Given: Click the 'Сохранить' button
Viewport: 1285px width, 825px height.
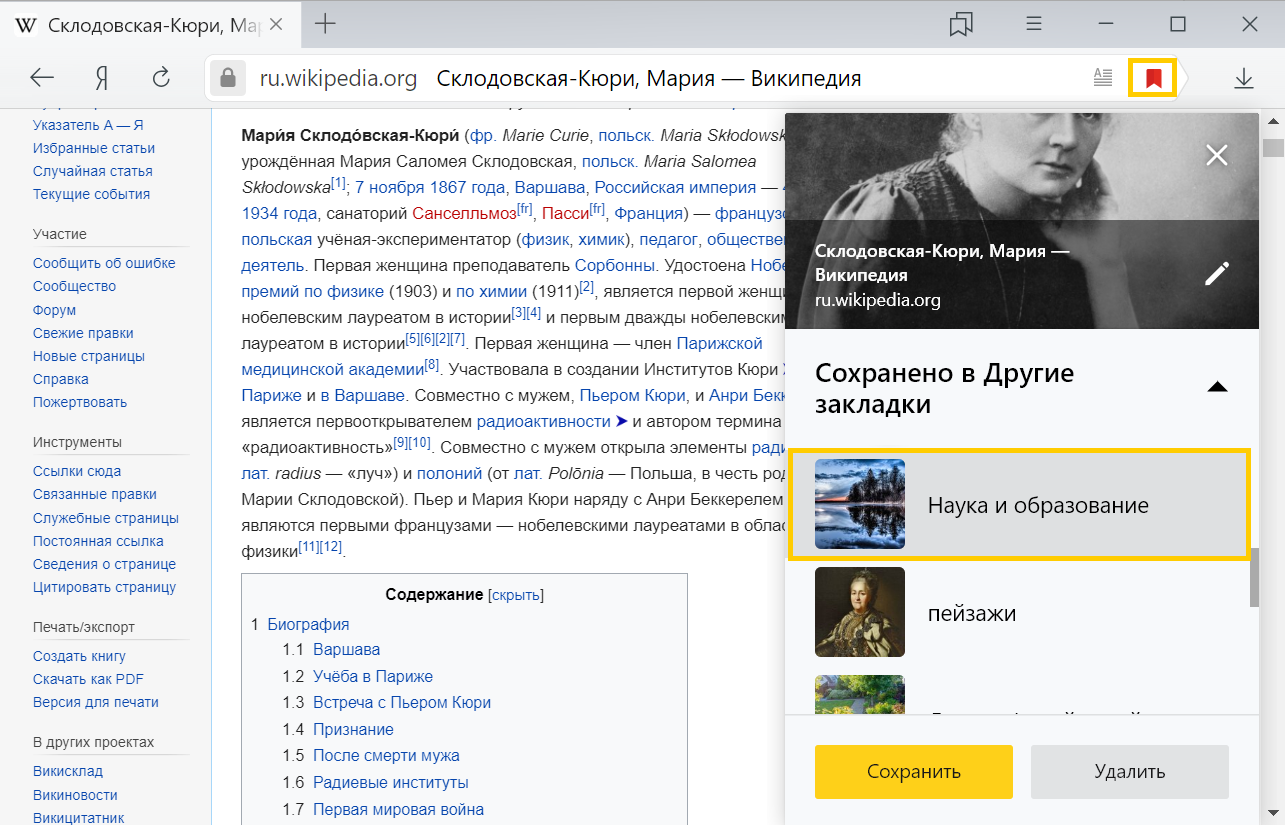Looking at the screenshot, I should tap(914, 771).
